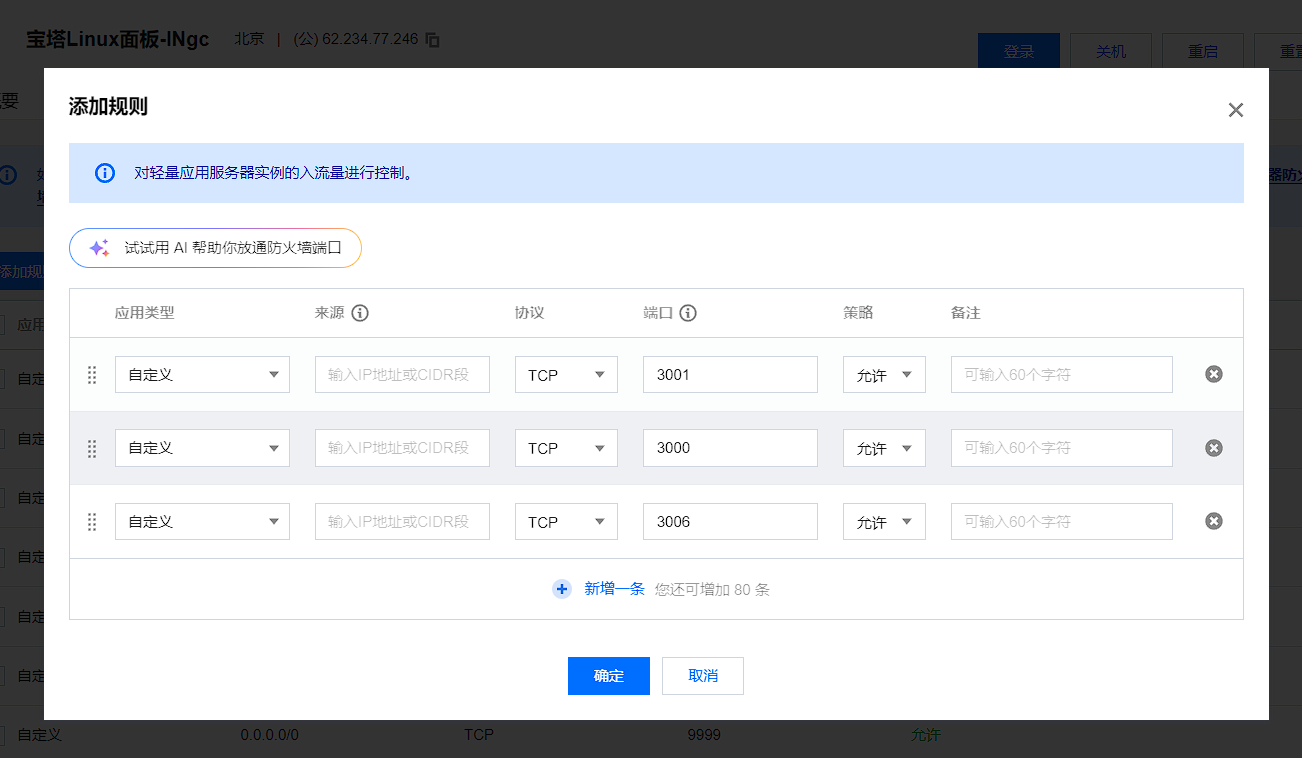Open the 应用类型 dropdown in the 3001 row

tap(202, 375)
